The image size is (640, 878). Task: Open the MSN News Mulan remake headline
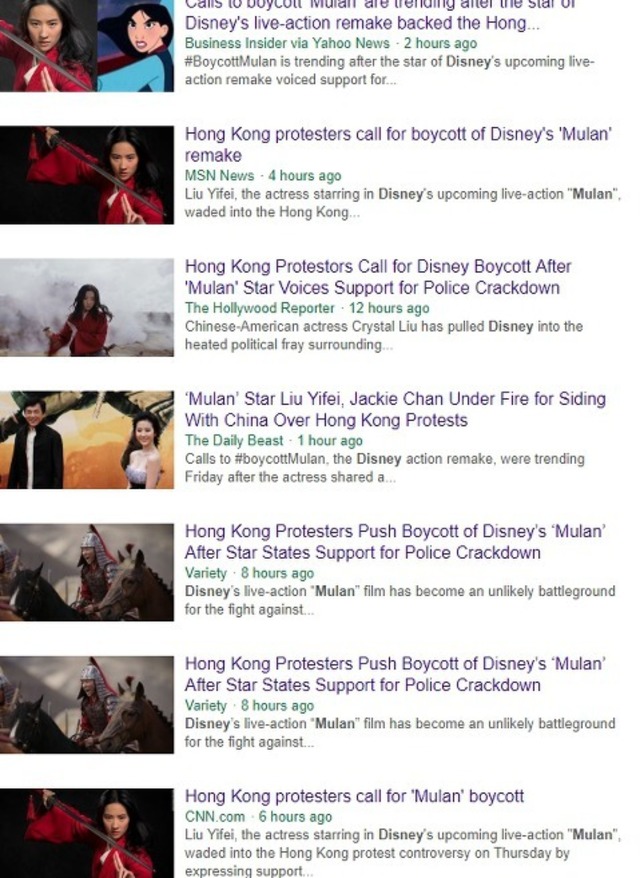point(398,144)
